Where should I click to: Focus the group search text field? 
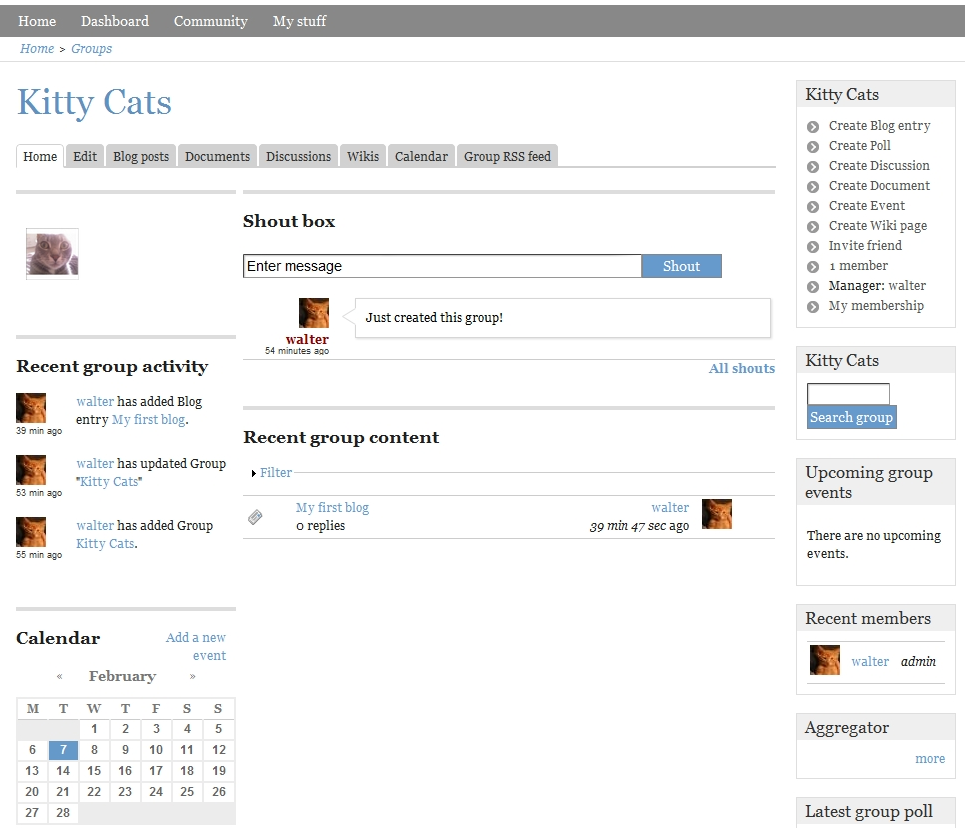848,394
